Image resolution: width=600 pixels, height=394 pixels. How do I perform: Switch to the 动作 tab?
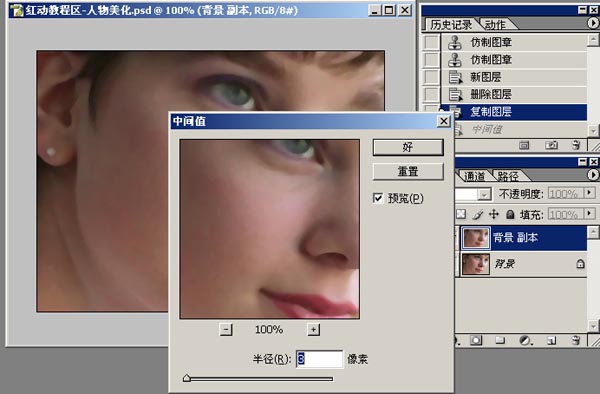pos(495,25)
